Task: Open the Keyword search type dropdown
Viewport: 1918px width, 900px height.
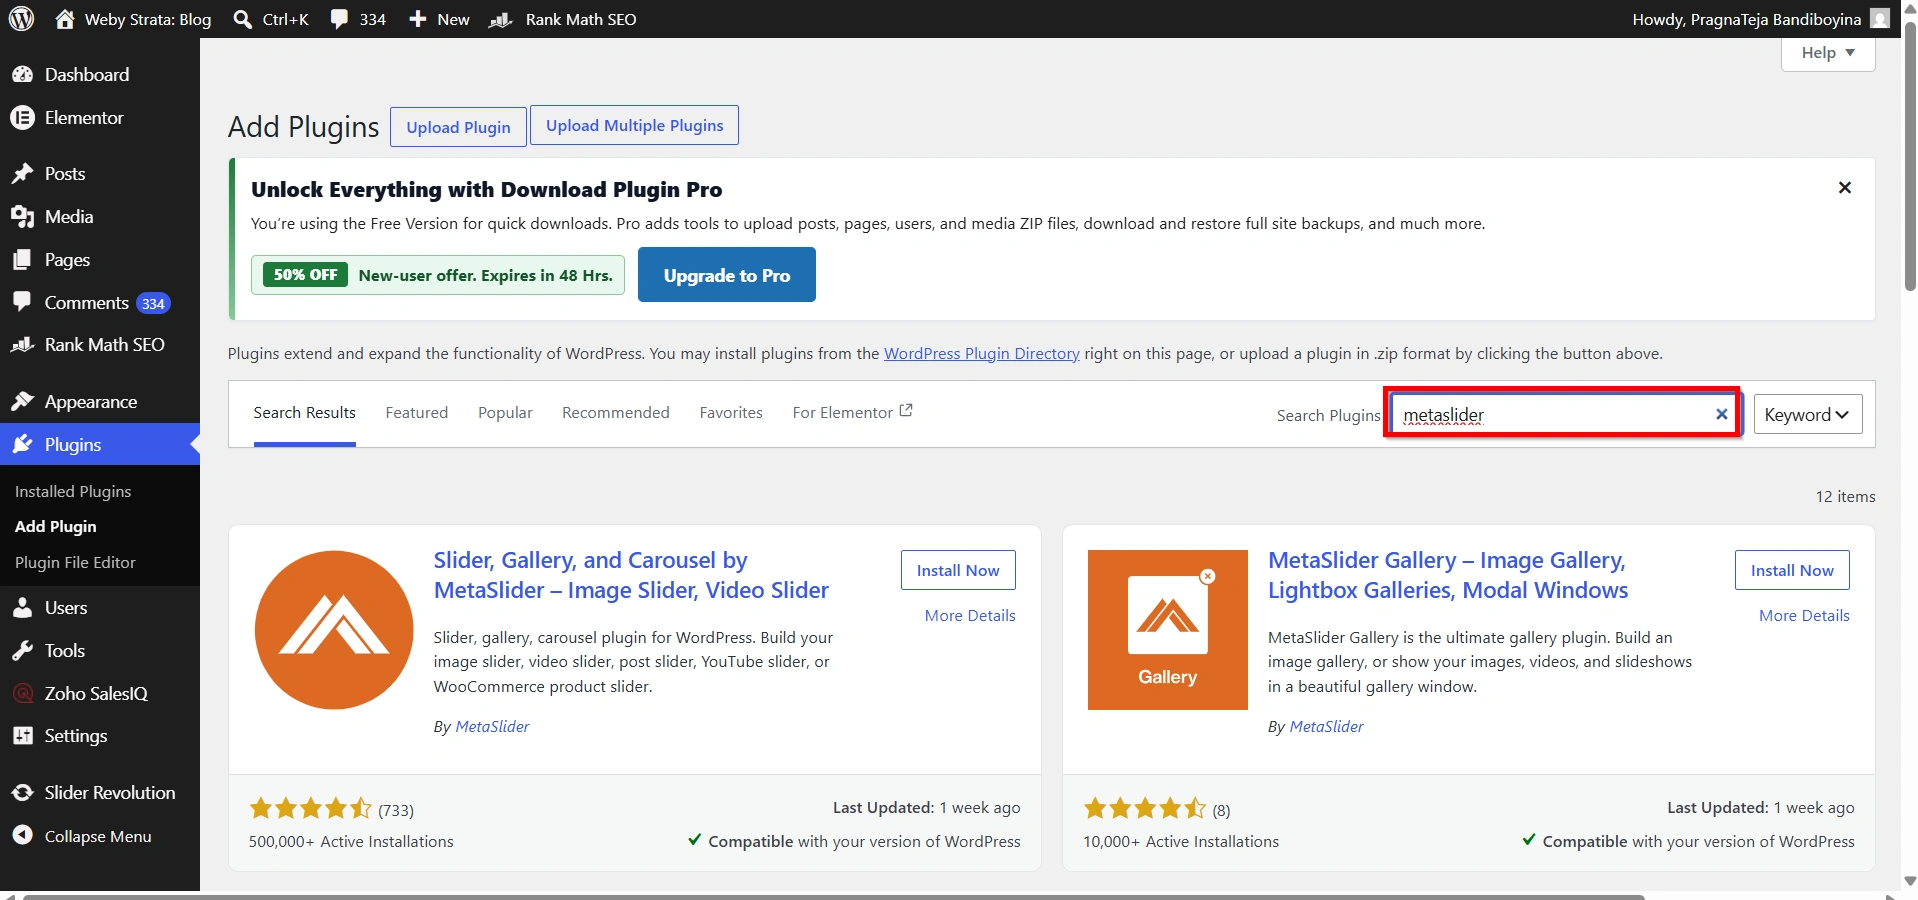Action: (1808, 415)
